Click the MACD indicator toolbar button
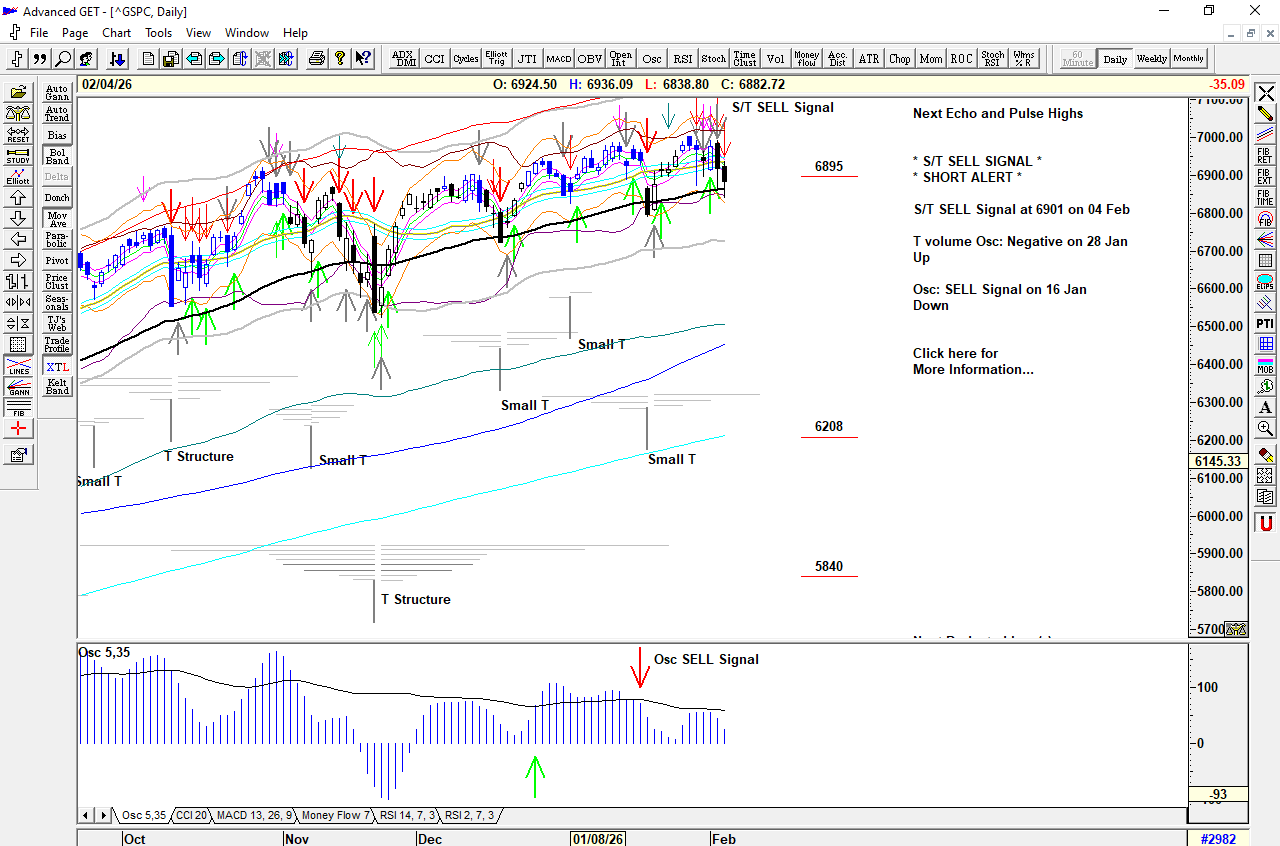The image size is (1280, 846). click(558, 59)
